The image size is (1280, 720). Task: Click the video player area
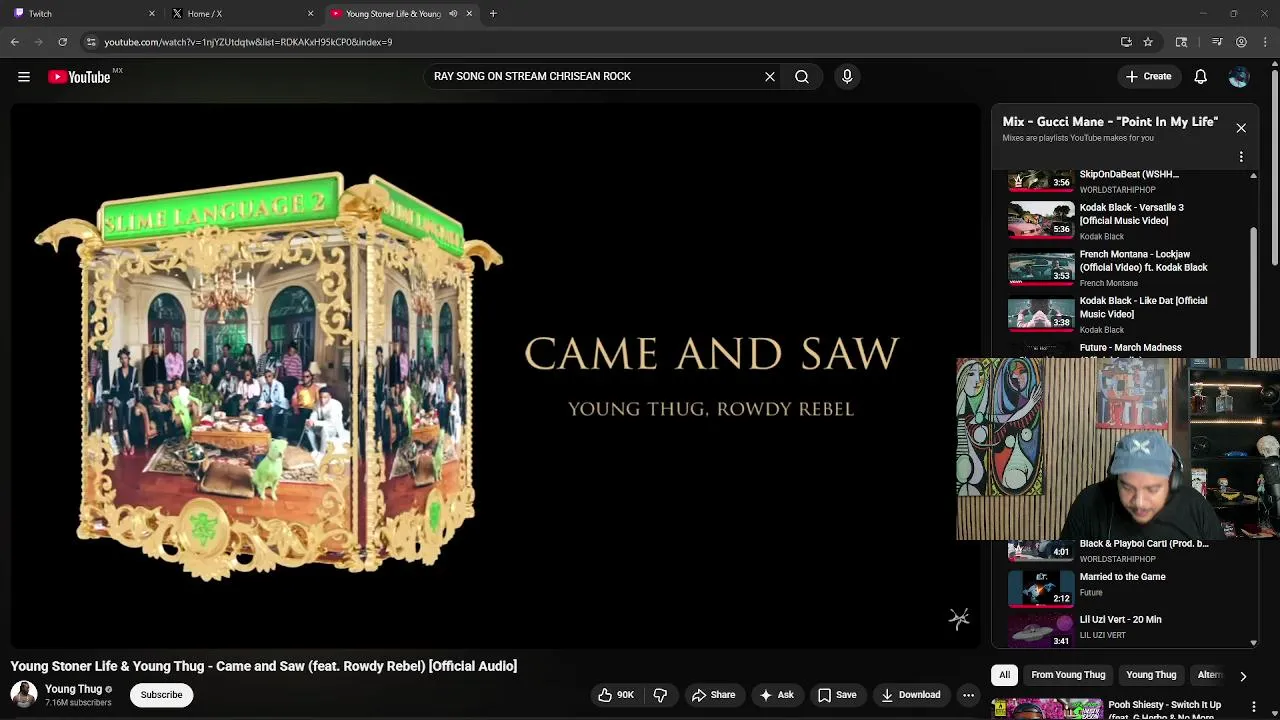tap(497, 375)
